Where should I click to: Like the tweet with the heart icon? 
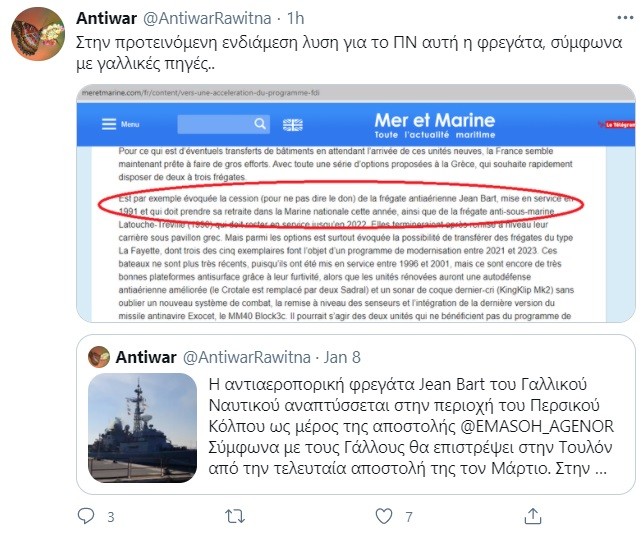click(x=382, y=516)
